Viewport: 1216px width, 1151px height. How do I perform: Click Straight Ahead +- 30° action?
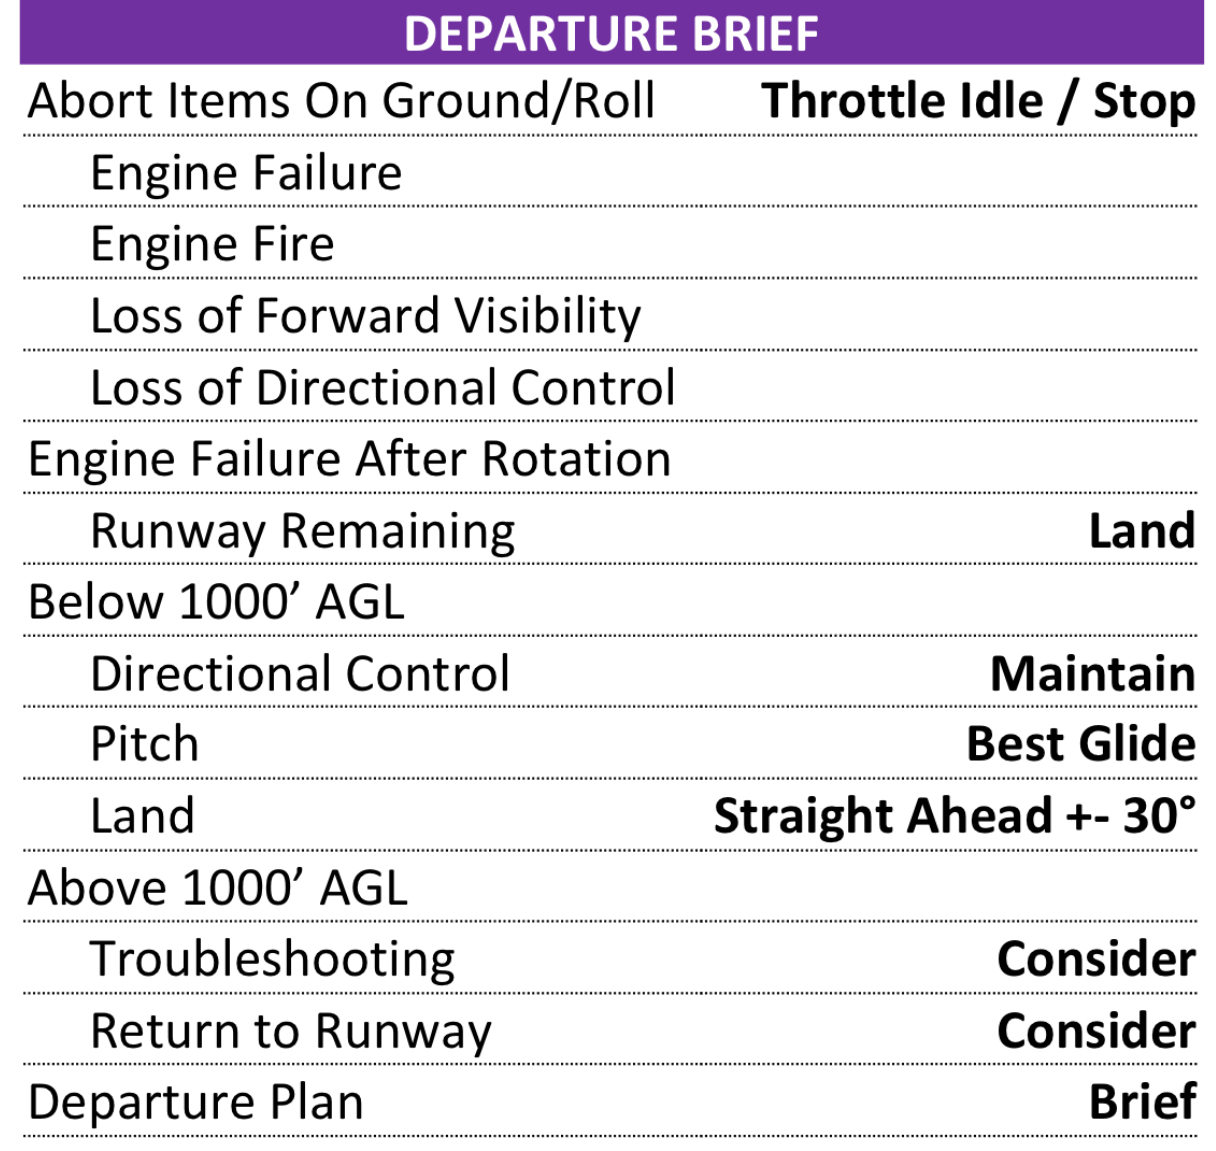pyautogui.click(x=954, y=816)
